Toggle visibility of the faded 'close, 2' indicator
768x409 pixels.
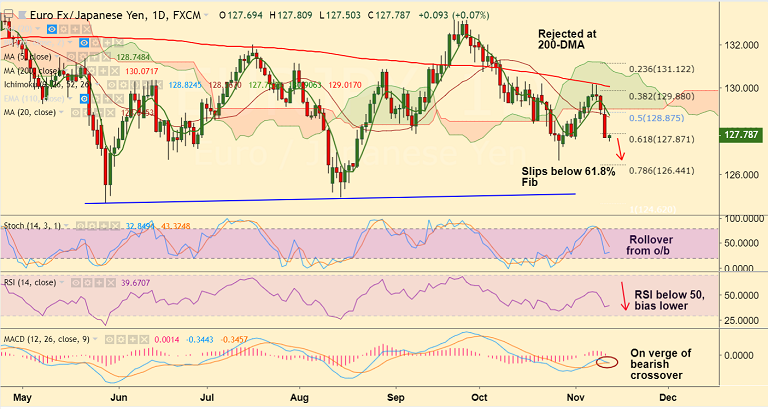tap(84, 43)
